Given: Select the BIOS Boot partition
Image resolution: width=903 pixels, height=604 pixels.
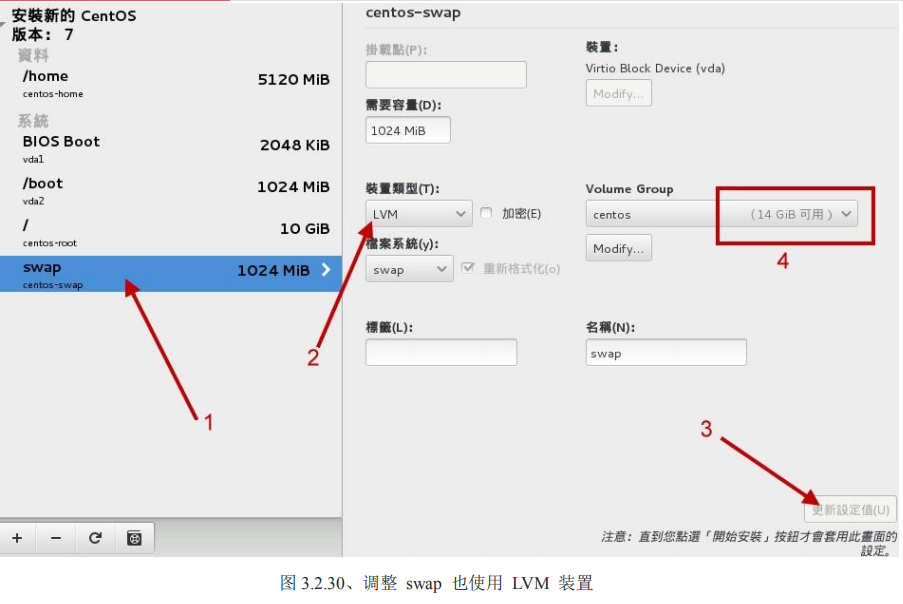Looking at the screenshot, I should pyautogui.click(x=60, y=141).
